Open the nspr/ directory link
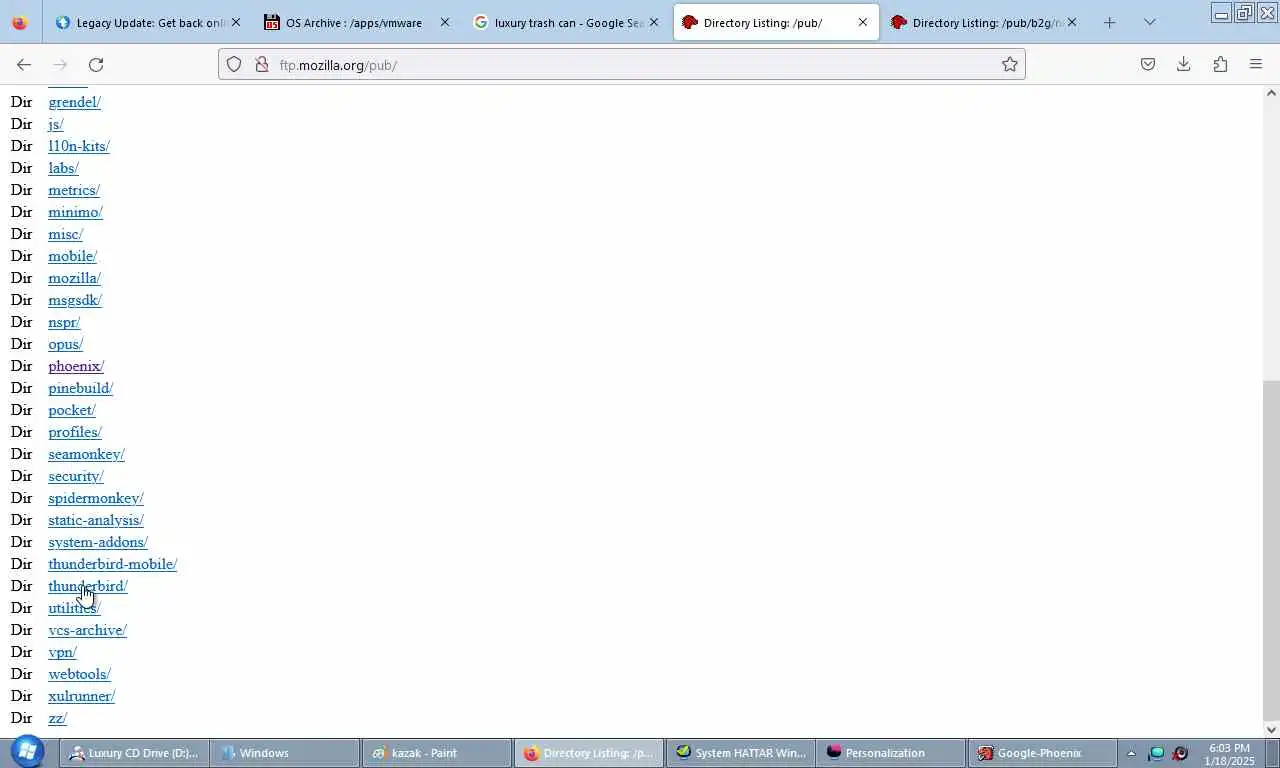This screenshot has width=1280, height=768. pyautogui.click(x=64, y=322)
